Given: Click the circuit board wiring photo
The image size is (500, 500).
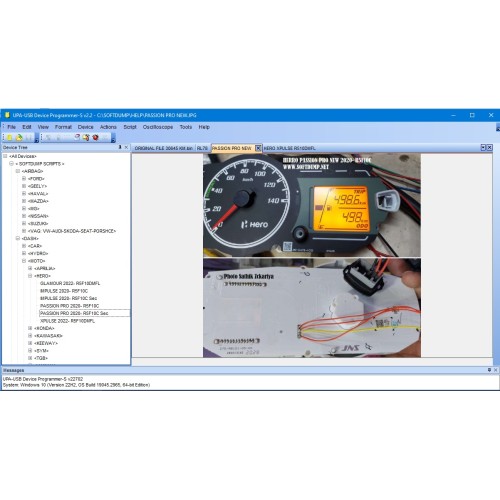Looking at the screenshot, I should [312, 308].
